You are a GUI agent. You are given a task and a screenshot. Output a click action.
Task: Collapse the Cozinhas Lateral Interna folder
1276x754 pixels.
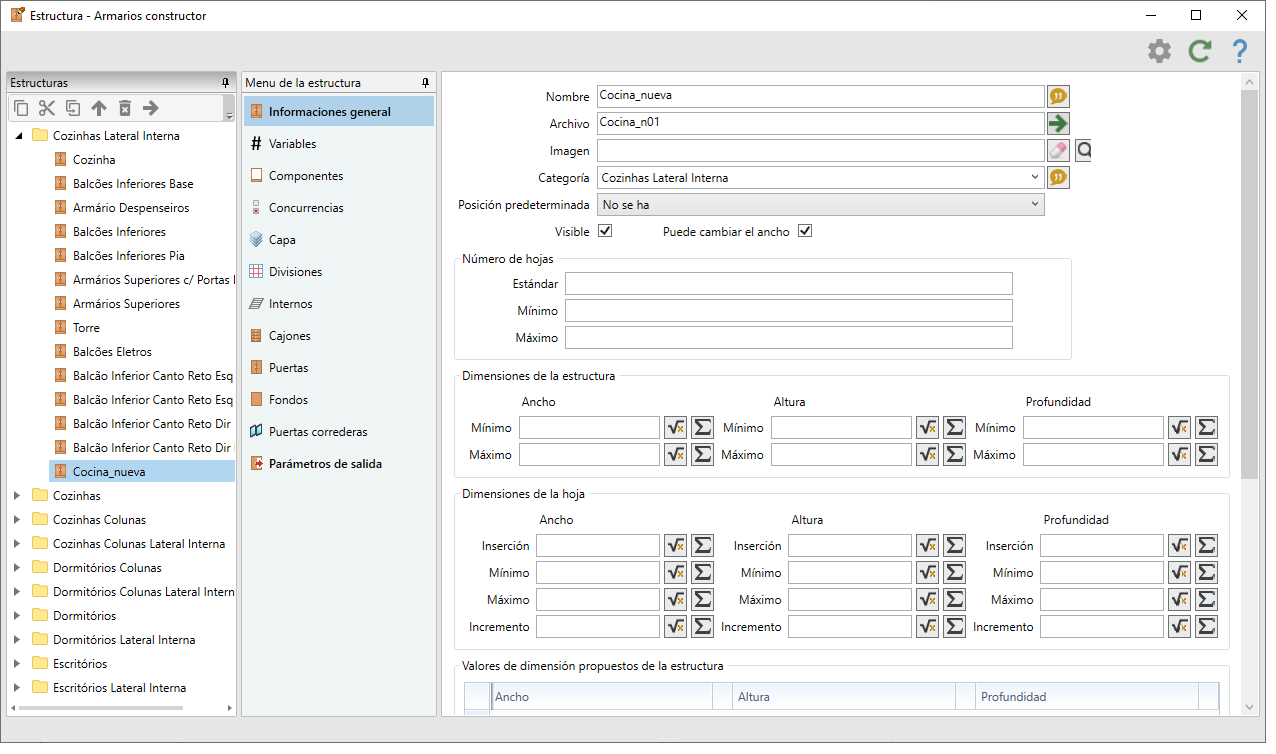(17, 136)
